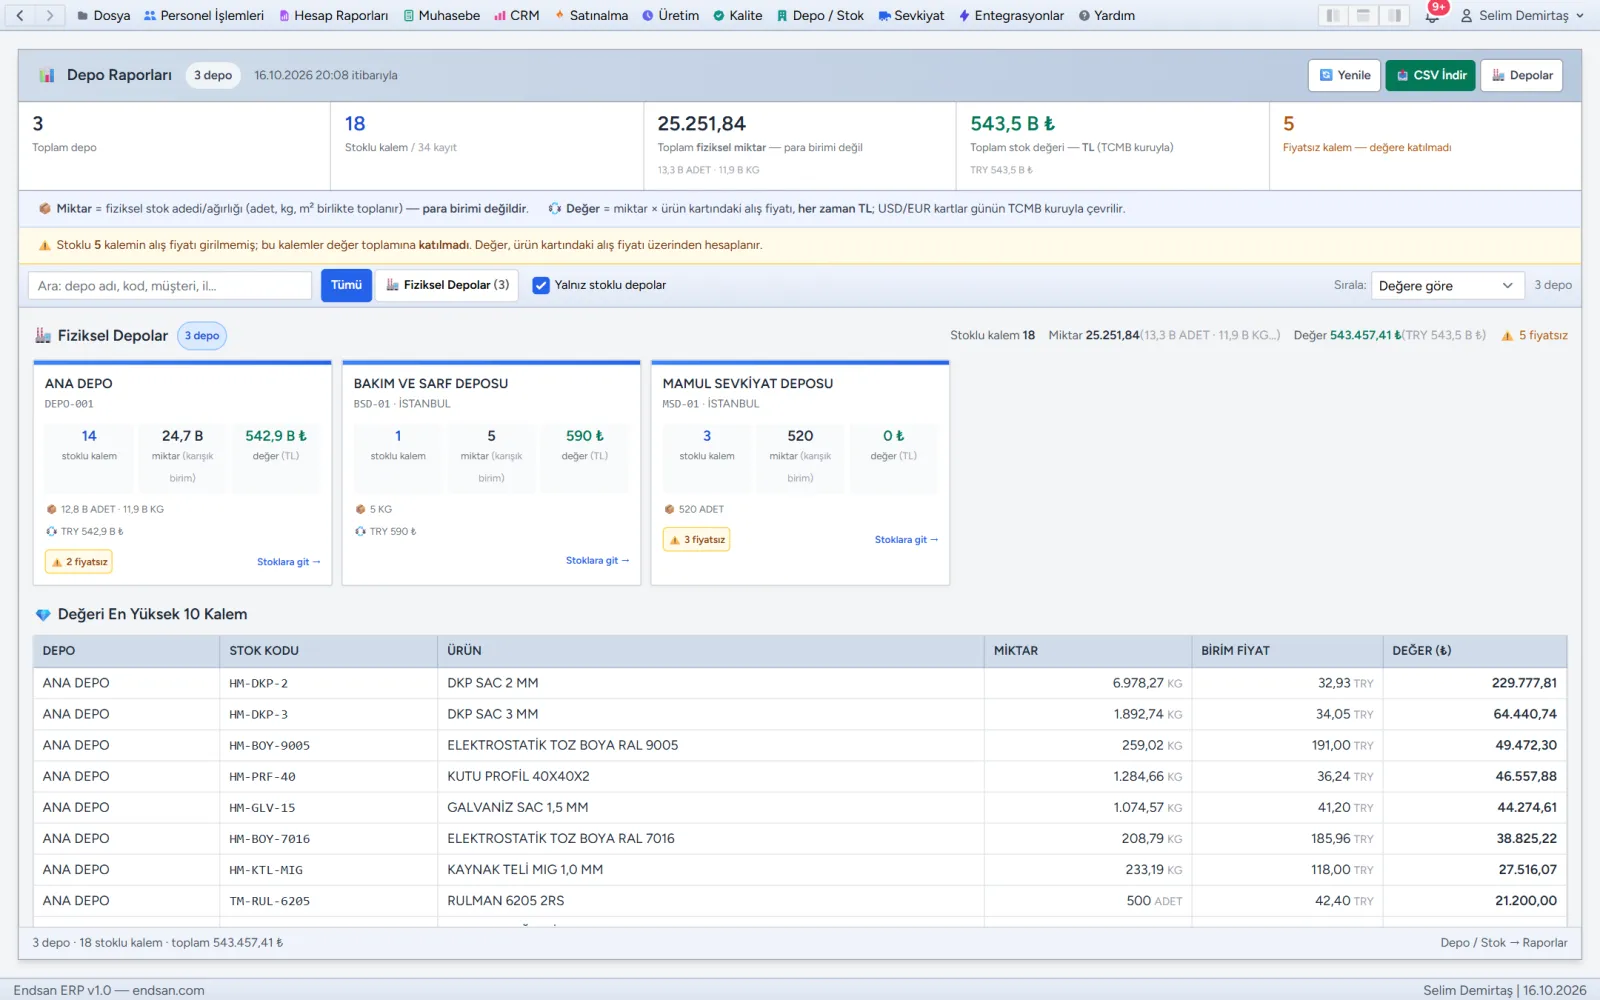Click the box icon beside 520 ADET
The image size is (1600, 1000).
[x=670, y=510]
